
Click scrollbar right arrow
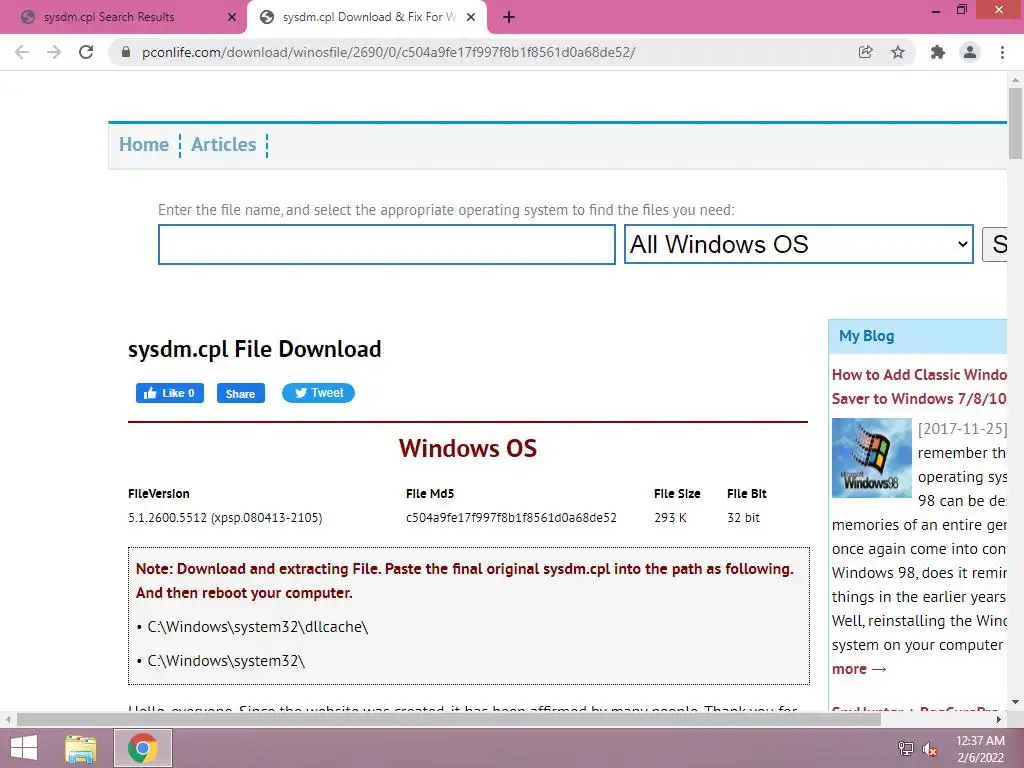tap(999, 720)
